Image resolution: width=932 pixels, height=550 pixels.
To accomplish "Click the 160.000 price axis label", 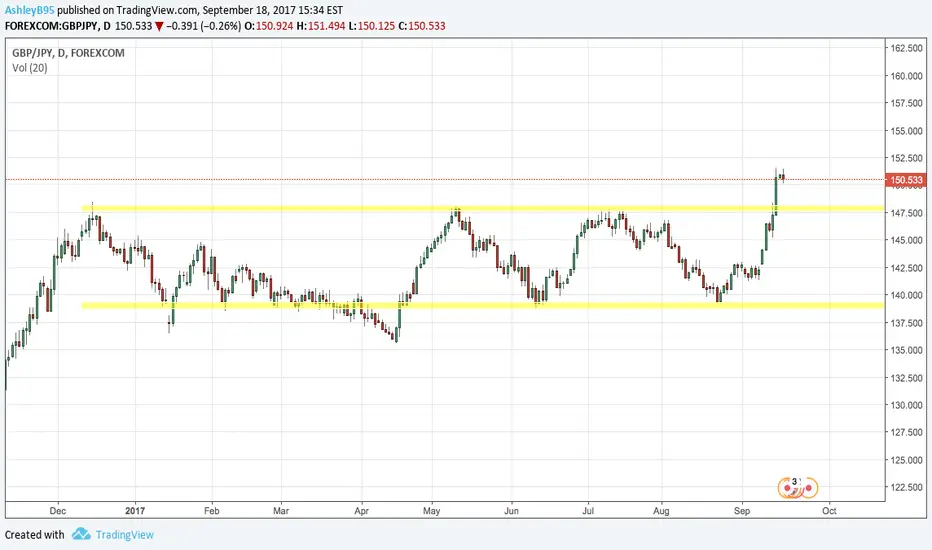I will click(x=906, y=76).
